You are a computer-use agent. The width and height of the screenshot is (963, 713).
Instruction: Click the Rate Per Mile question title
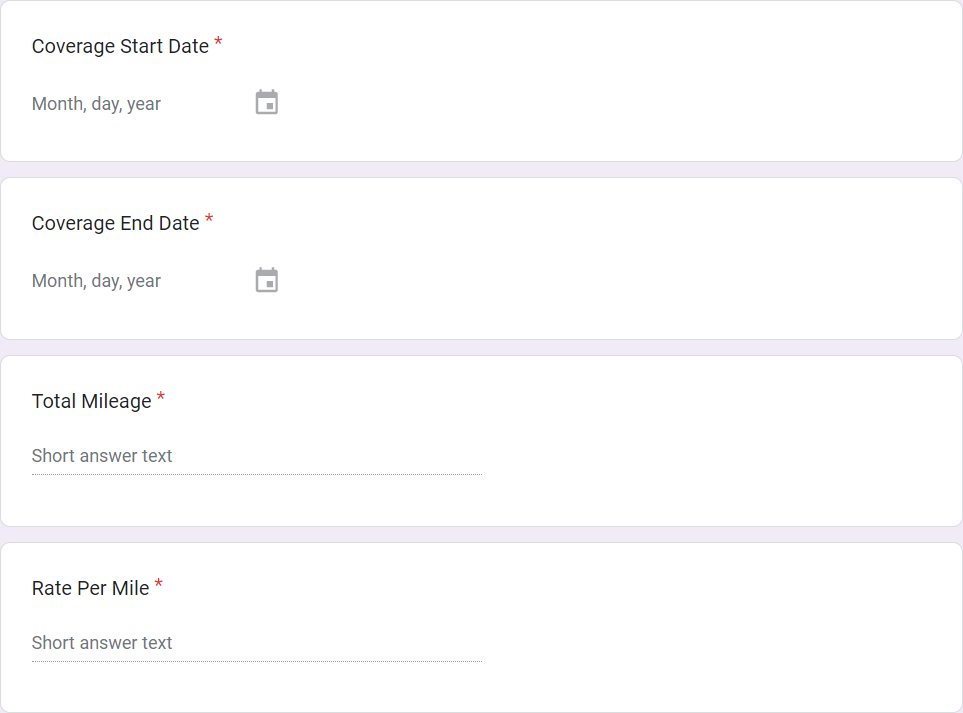[x=87, y=588]
